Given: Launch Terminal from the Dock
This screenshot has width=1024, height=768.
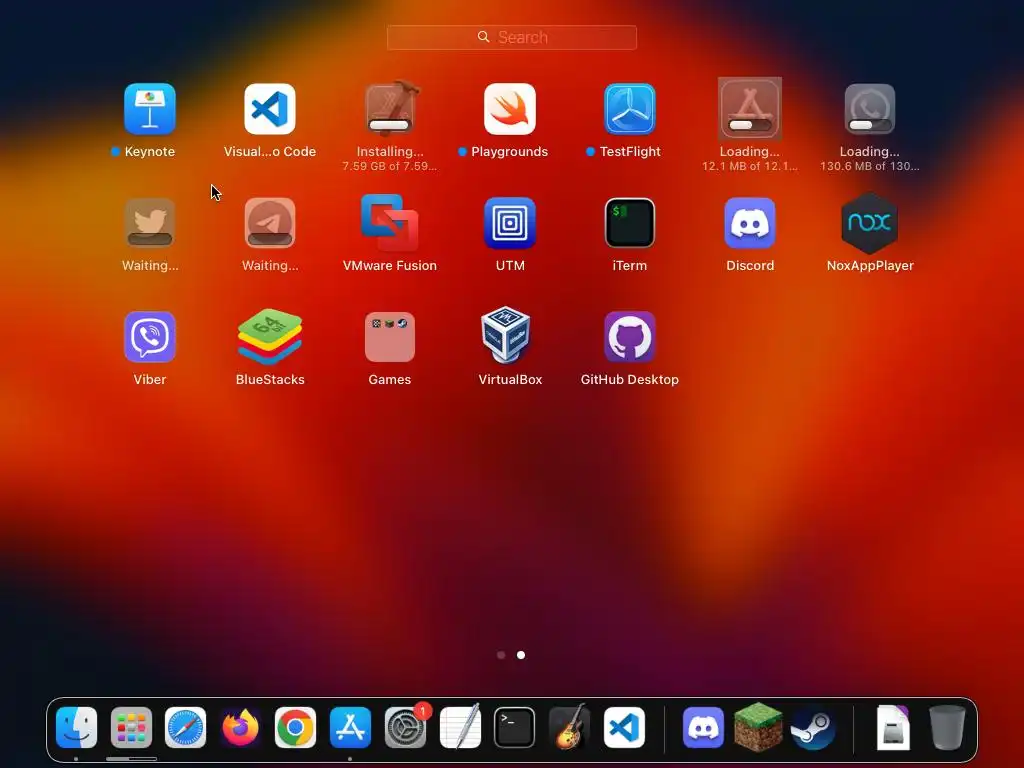Looking at the screenshot, I should 515,728.
